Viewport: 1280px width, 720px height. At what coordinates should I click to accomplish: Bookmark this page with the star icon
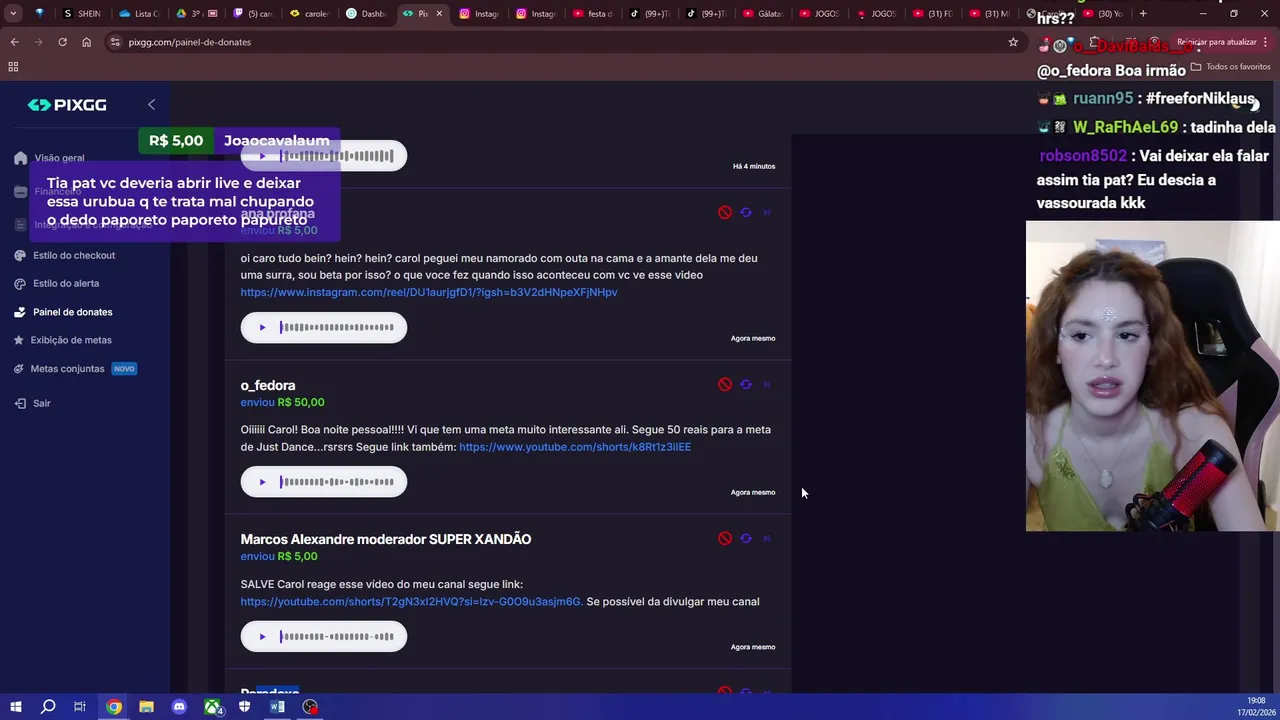[1013, 42]
